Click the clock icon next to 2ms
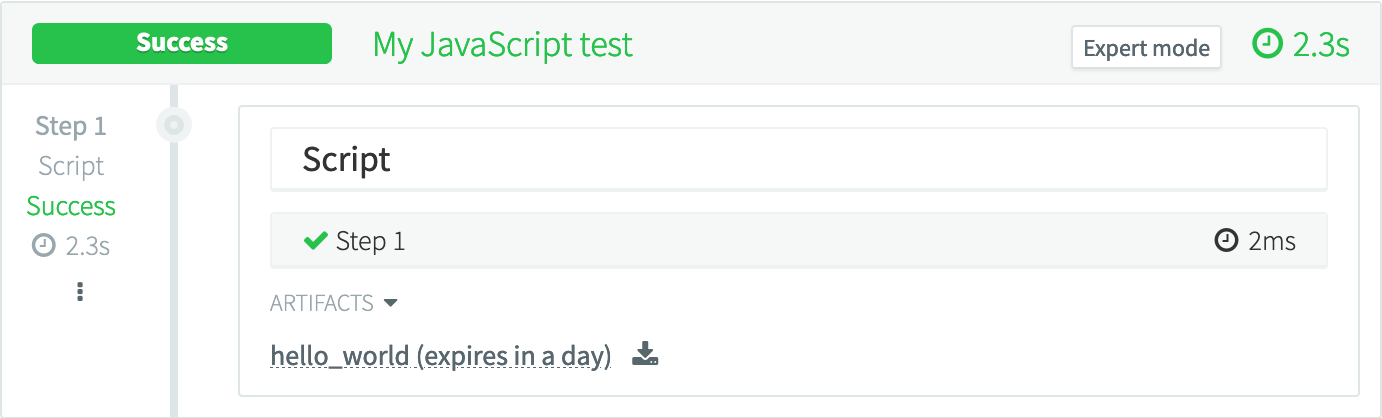The height and width of the screenshot is (418, 1382). click(1225, 241)
